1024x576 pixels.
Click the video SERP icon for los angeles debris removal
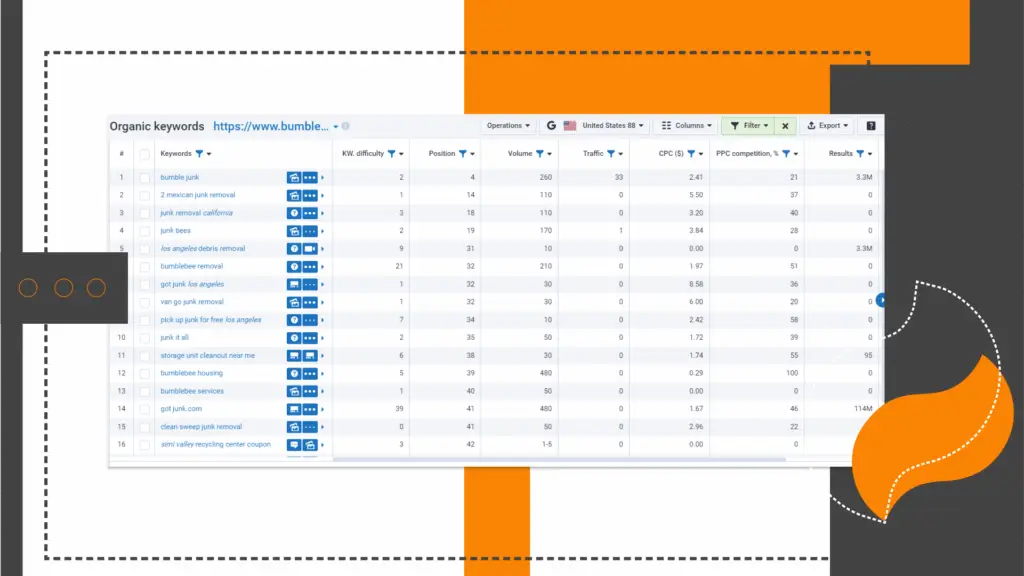310,249
